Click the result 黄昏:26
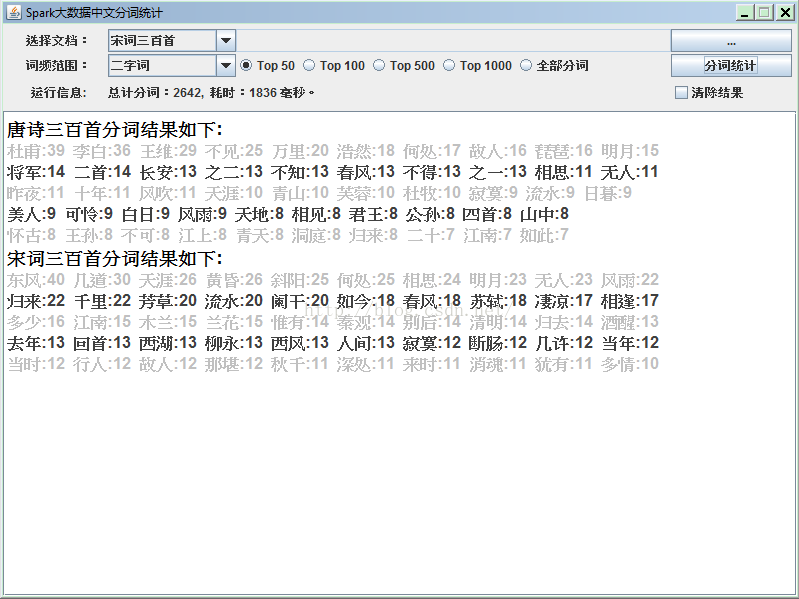 (234, 280)
